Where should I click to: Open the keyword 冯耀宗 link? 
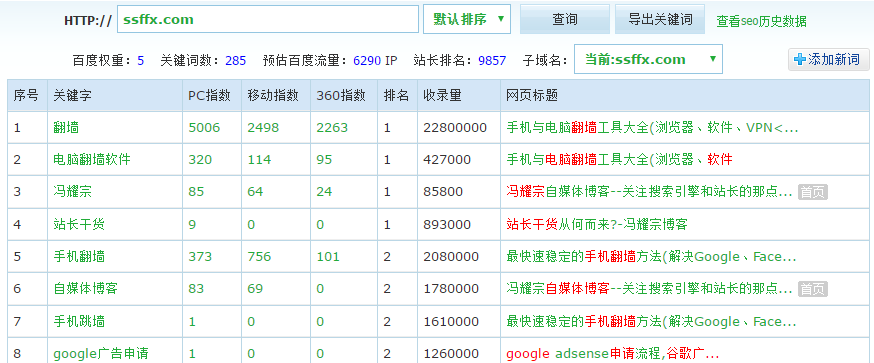click(72, 192)
